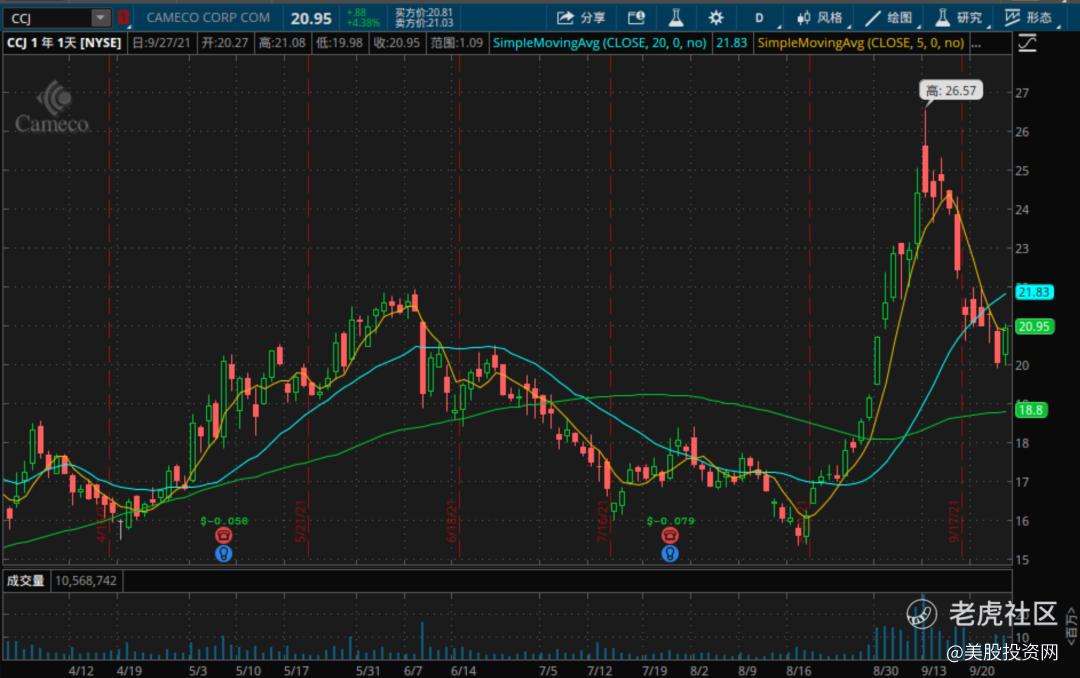
Task: Click the CCJ symbol input field
Action: click(48, 18)
